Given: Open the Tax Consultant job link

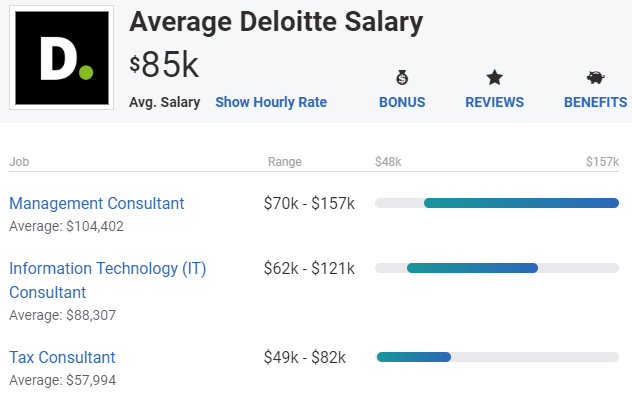Looking at the screenshot, I should [x=62, y=357].
